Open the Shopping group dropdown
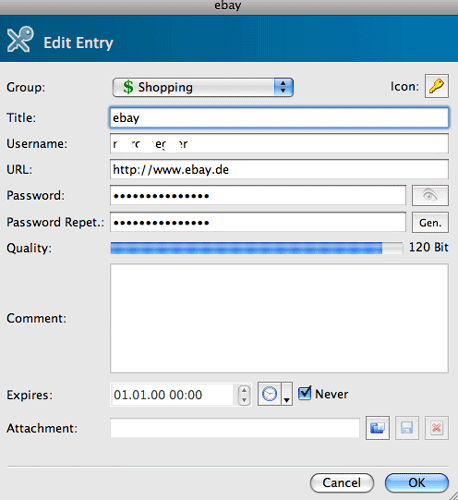458x500 pixels. tap(203, 87)
